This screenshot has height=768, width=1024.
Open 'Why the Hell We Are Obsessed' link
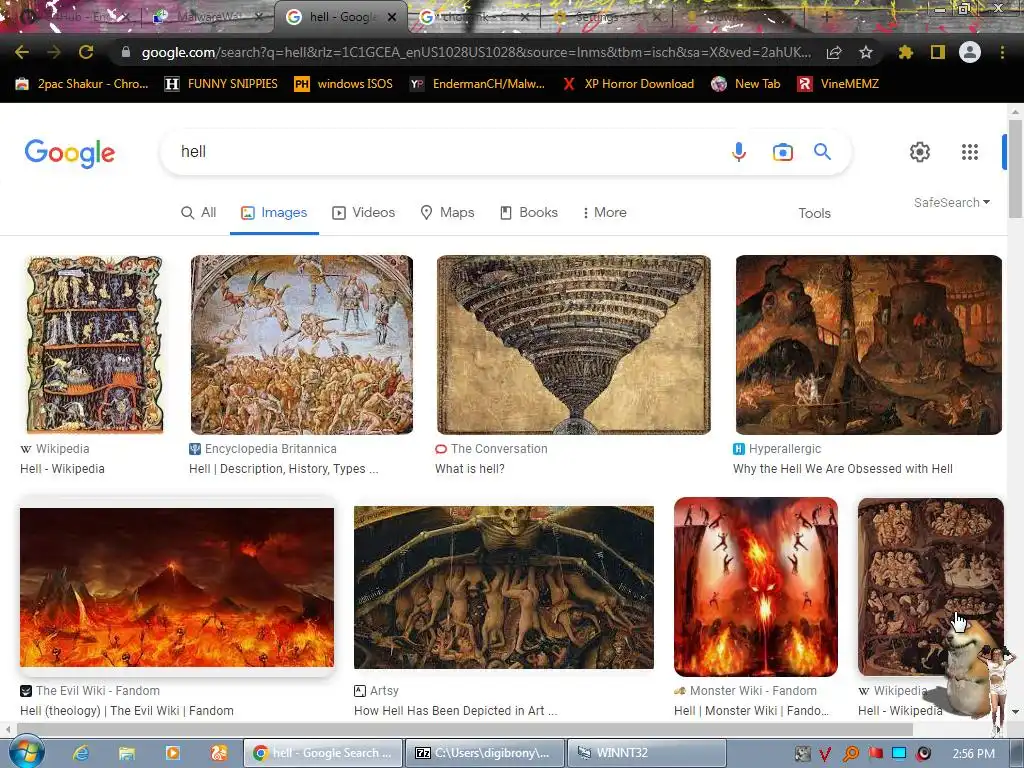tap(842, 469)
